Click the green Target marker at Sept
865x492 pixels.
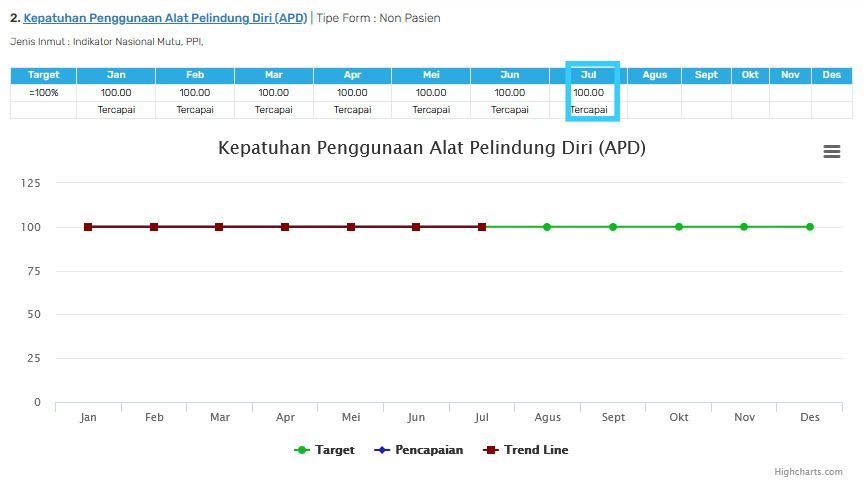[612, 227]
